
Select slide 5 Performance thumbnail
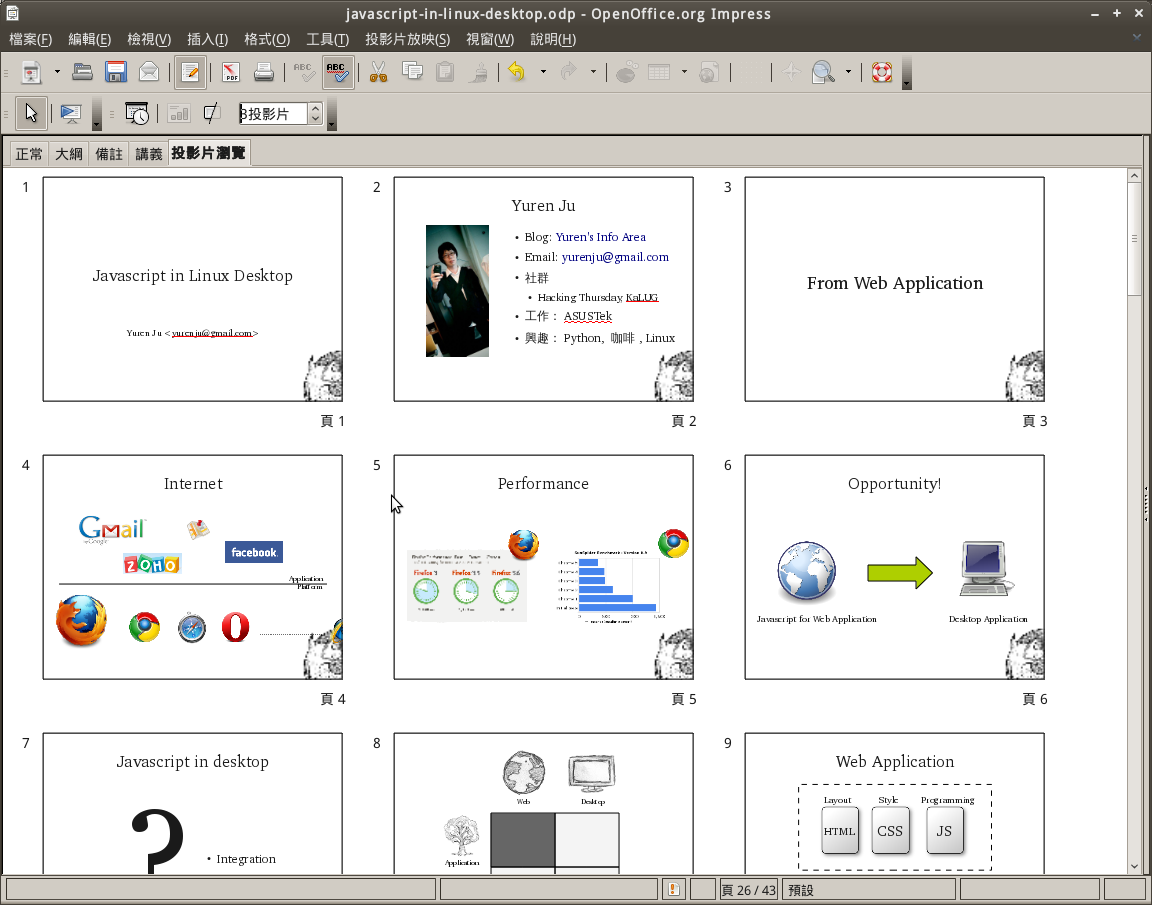pyautogui.click(x=544, y=567)
